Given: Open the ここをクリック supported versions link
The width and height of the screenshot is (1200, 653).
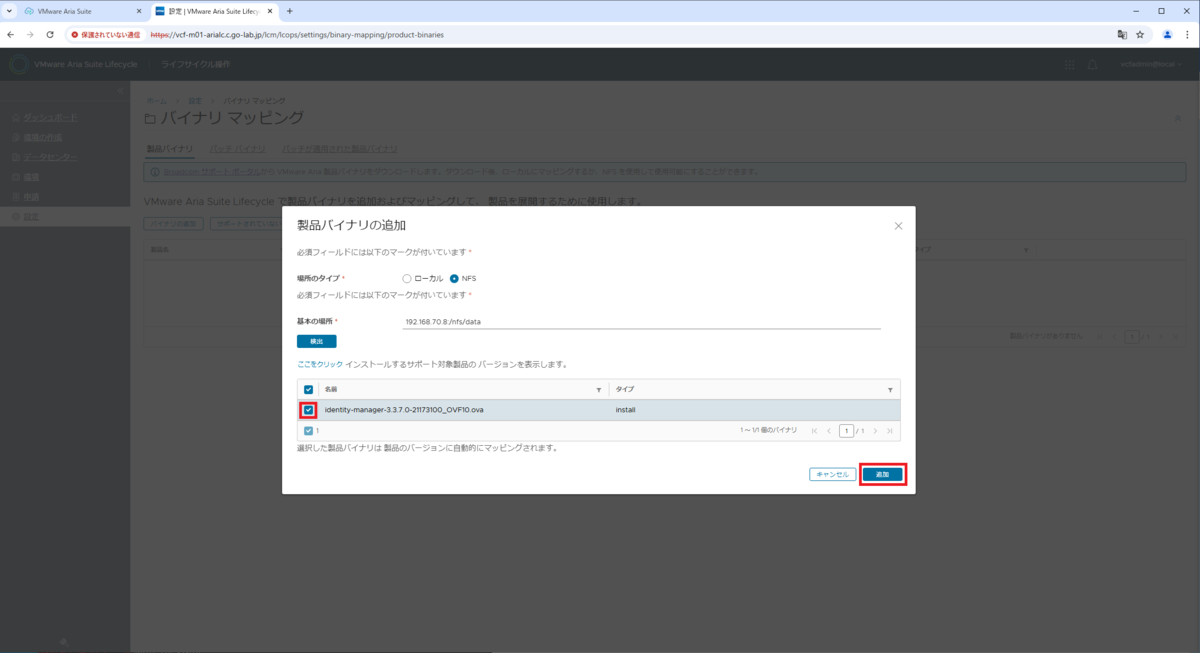Looking at the screenshot, I should [x=319, y=365].
